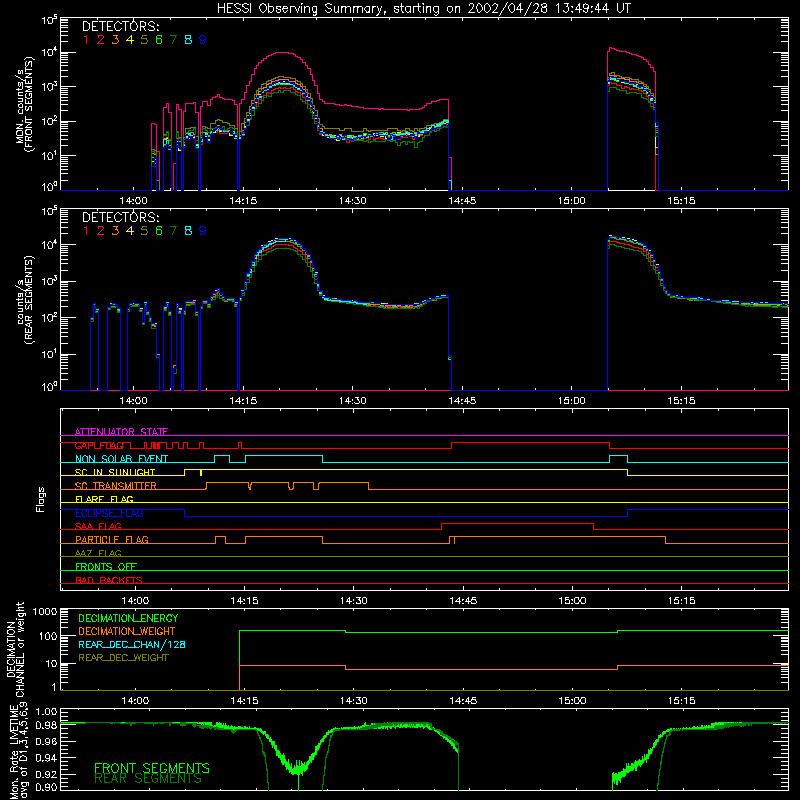Click the 14:00 tick under front segments plot
800x800 pixels.
133,201
